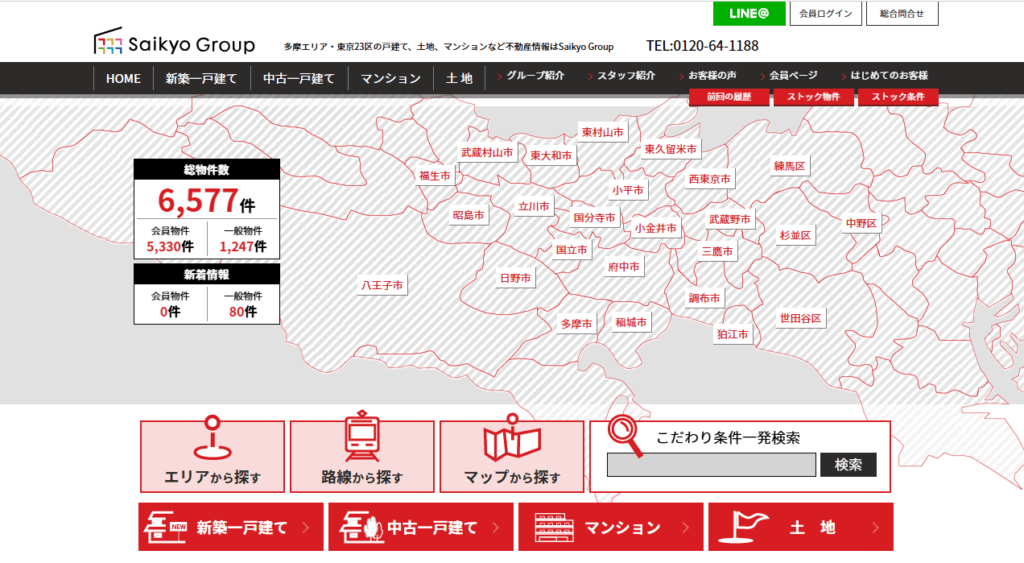
Task: Select 福生市 on the map
Action: pos(434,176)
